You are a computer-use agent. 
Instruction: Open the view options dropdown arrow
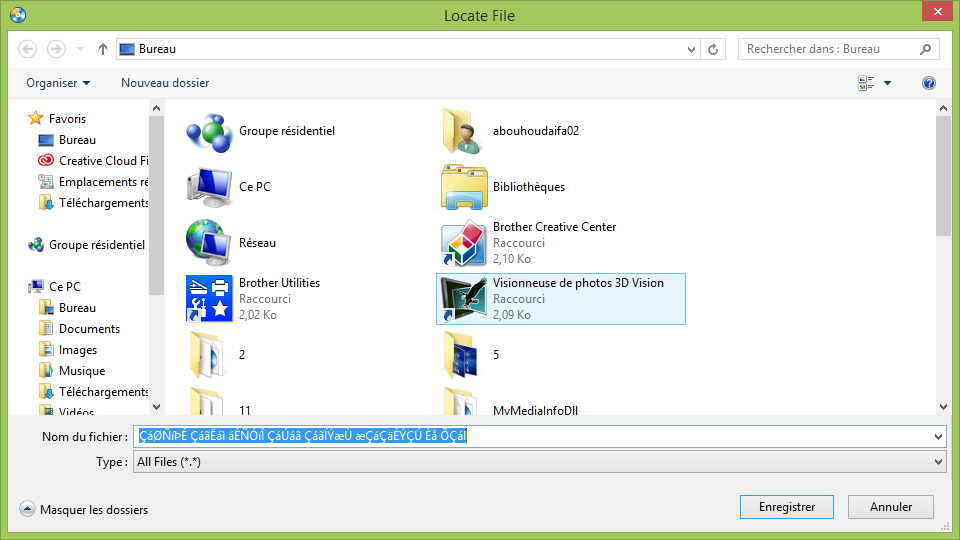tap(887, 83)
